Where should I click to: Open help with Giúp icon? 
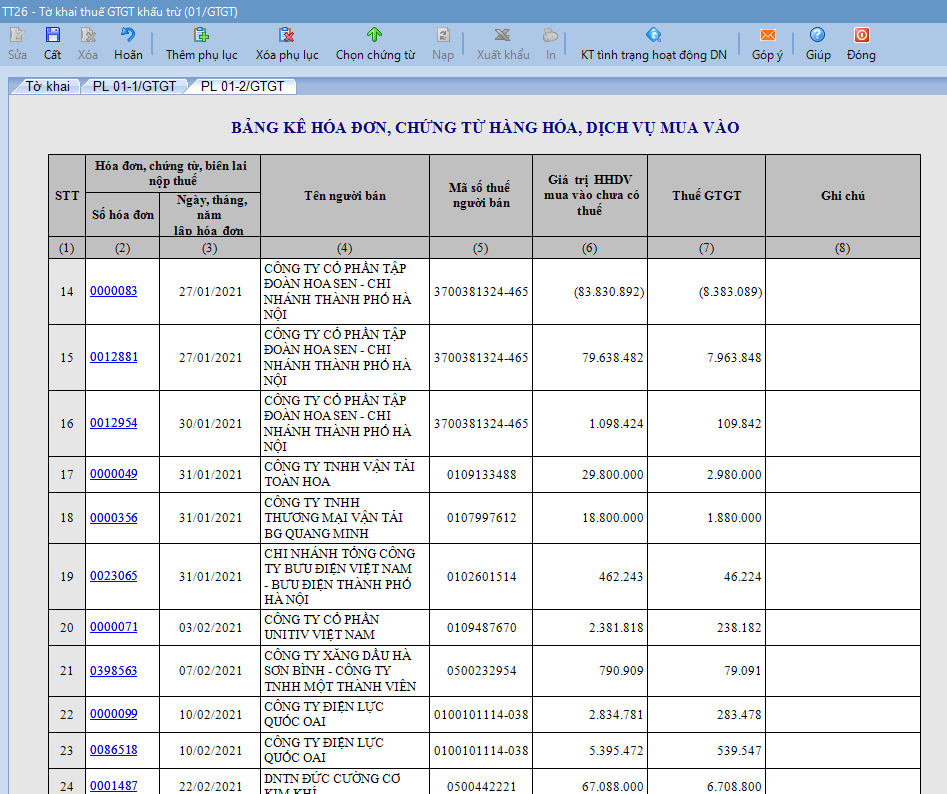click(818, 35)
